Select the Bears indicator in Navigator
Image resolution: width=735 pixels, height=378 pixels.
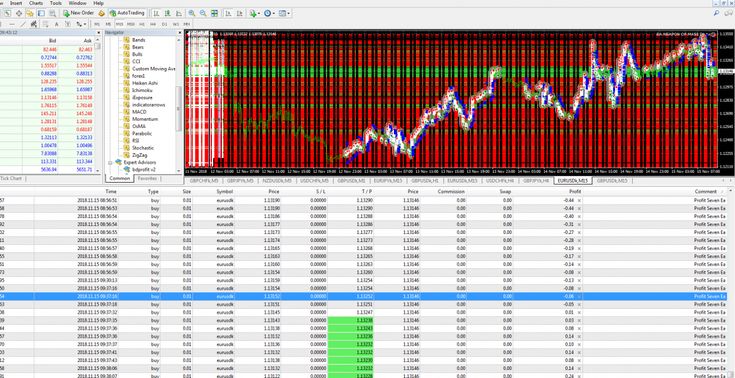(138, 47)
